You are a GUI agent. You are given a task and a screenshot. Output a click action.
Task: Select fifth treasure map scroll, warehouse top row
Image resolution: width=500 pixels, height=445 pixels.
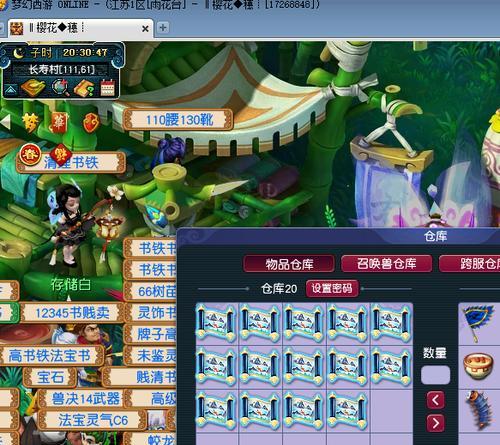(x=392, y=324)
